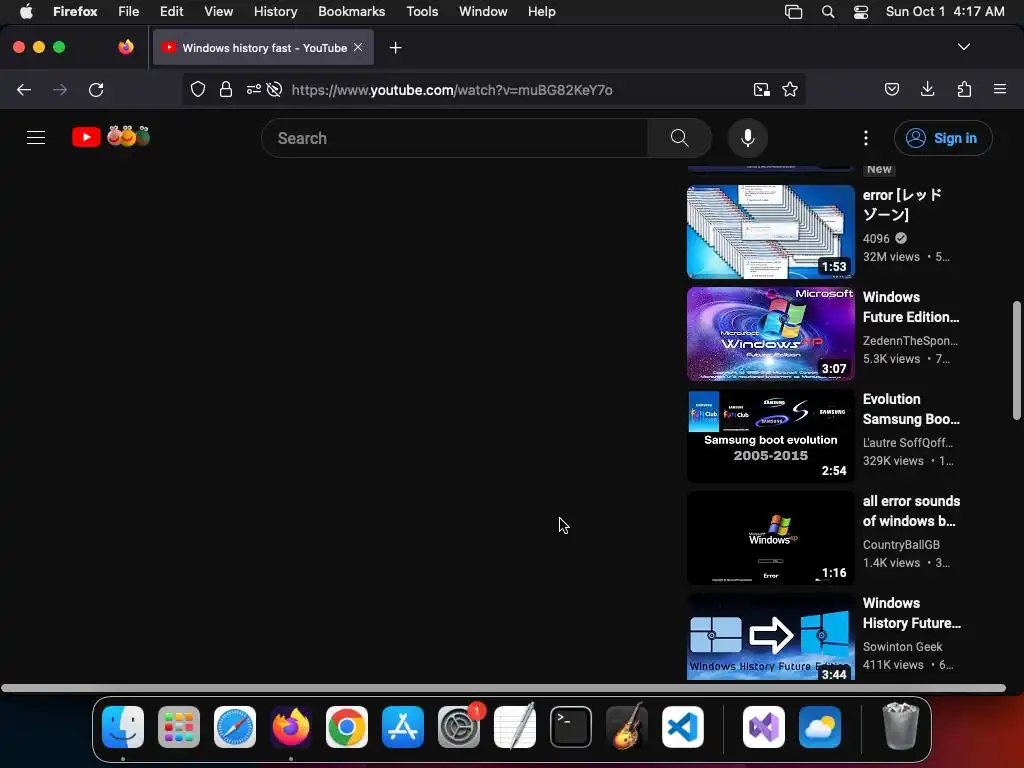Open the Firefox app menu

[75, 11]
